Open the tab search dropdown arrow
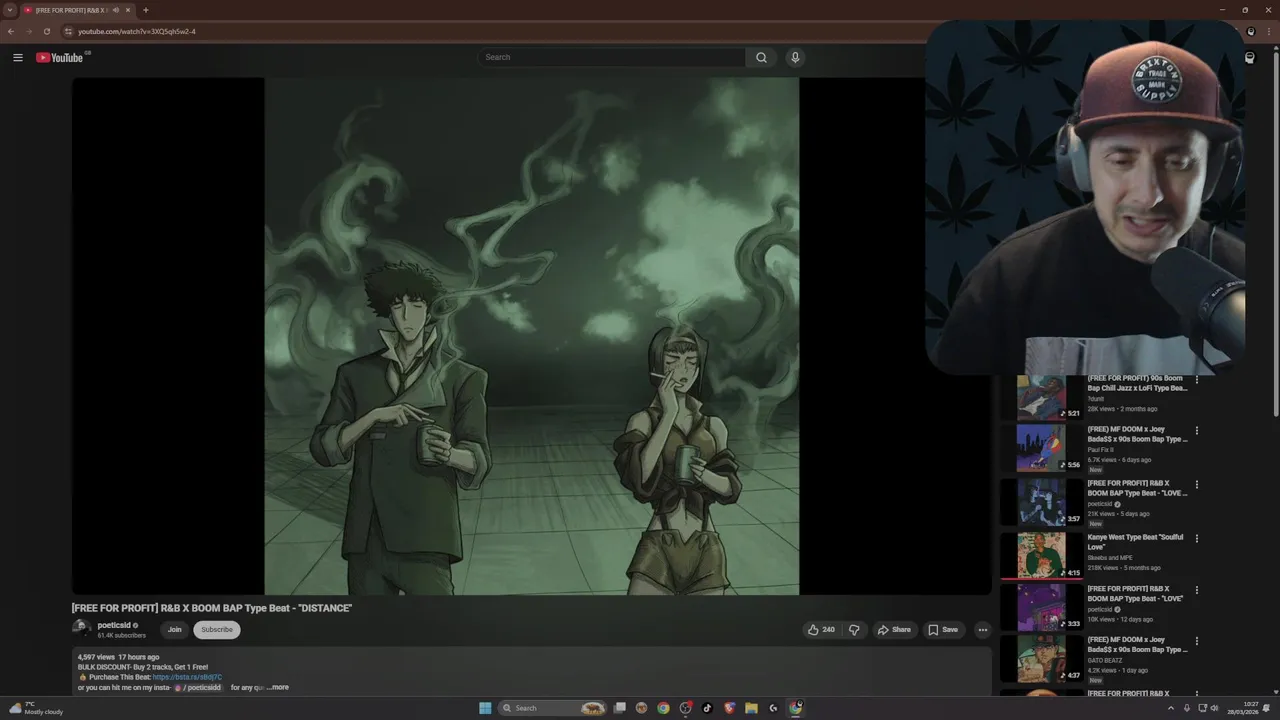 10,10
